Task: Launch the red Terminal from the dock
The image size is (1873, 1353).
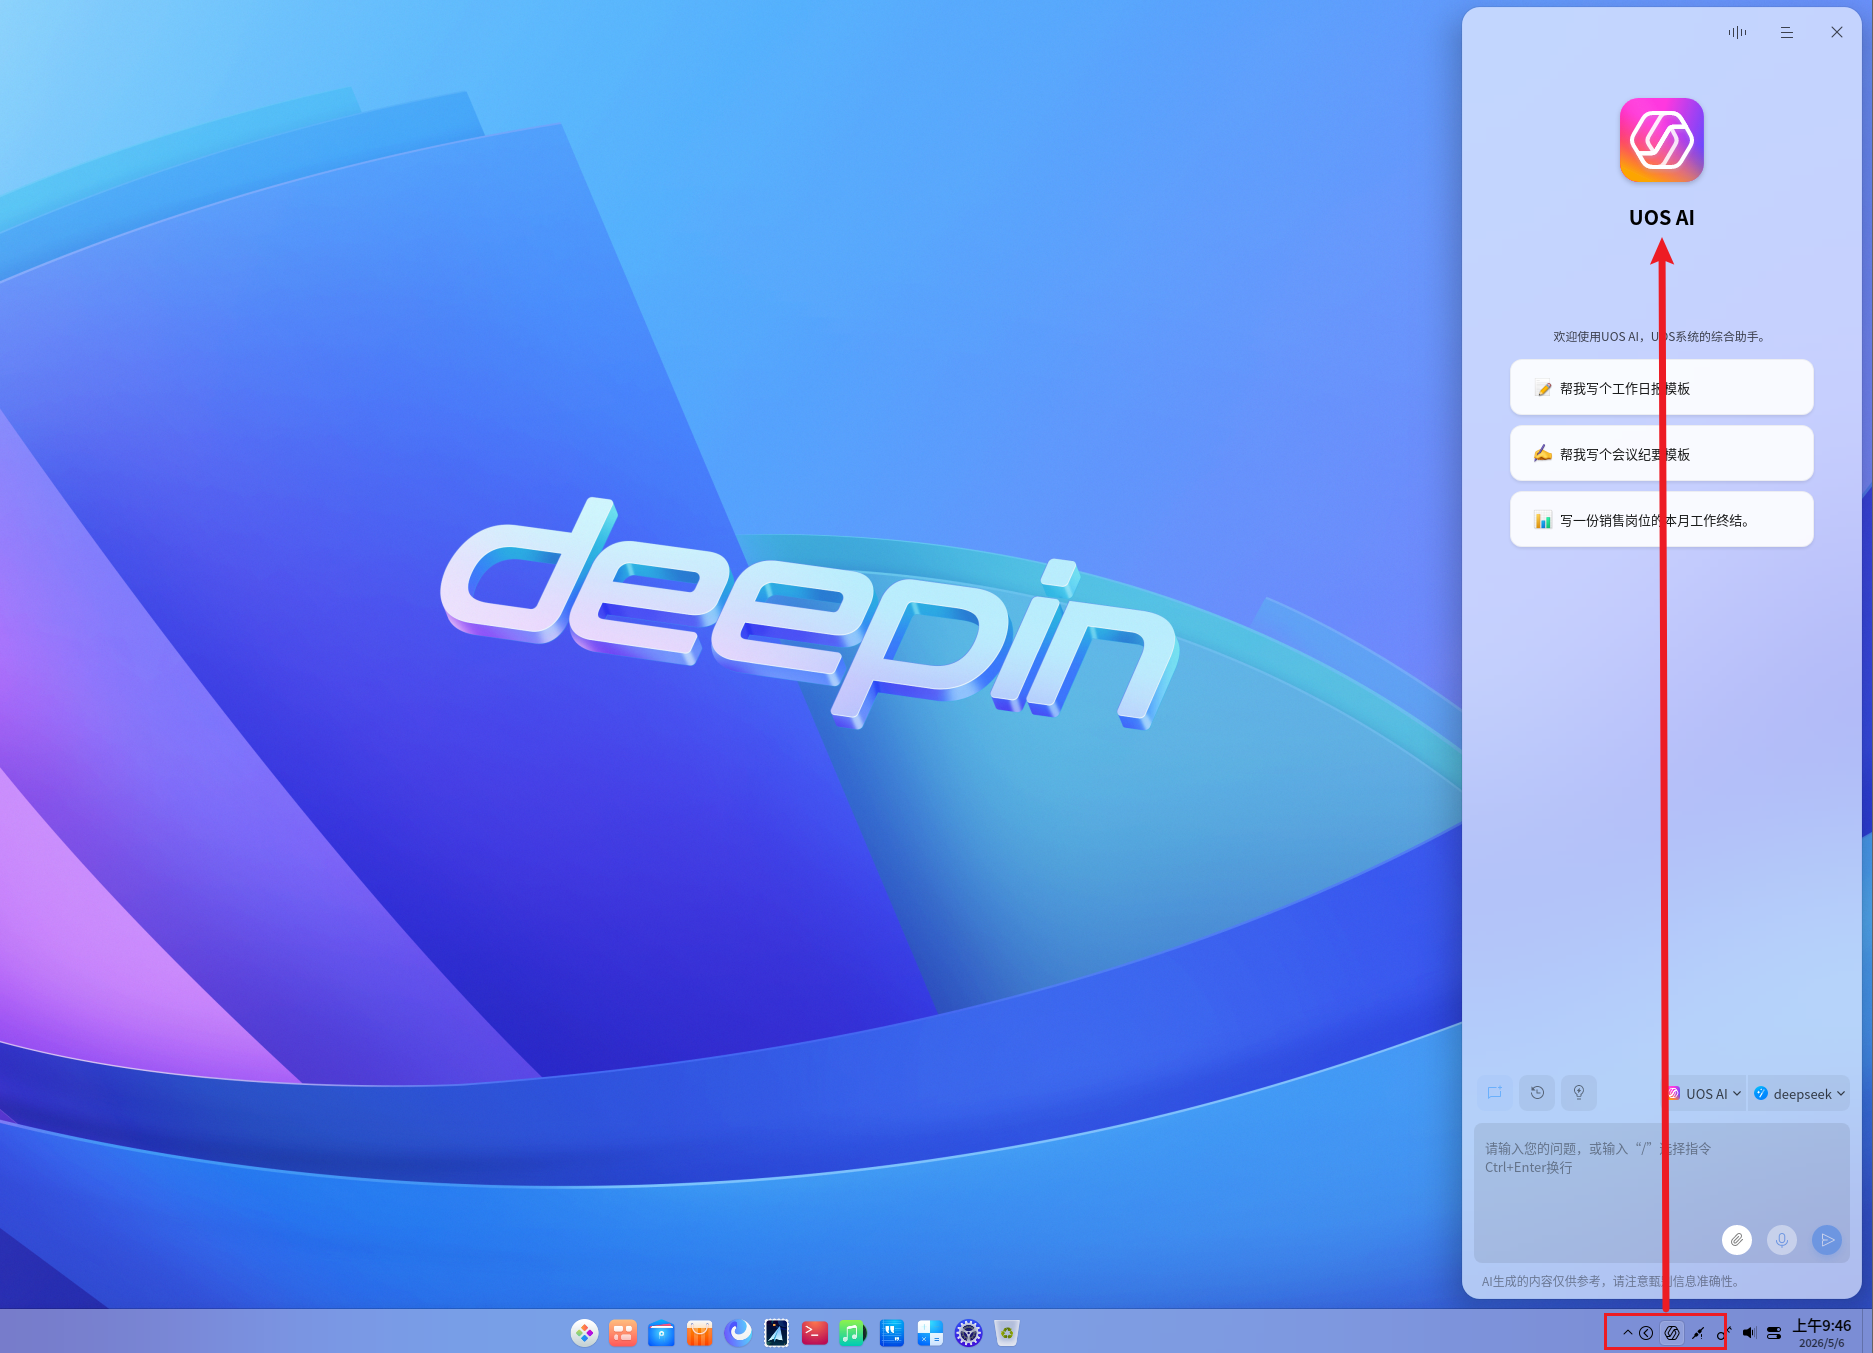Action: pyautogui.click(x=815, y=1333)
